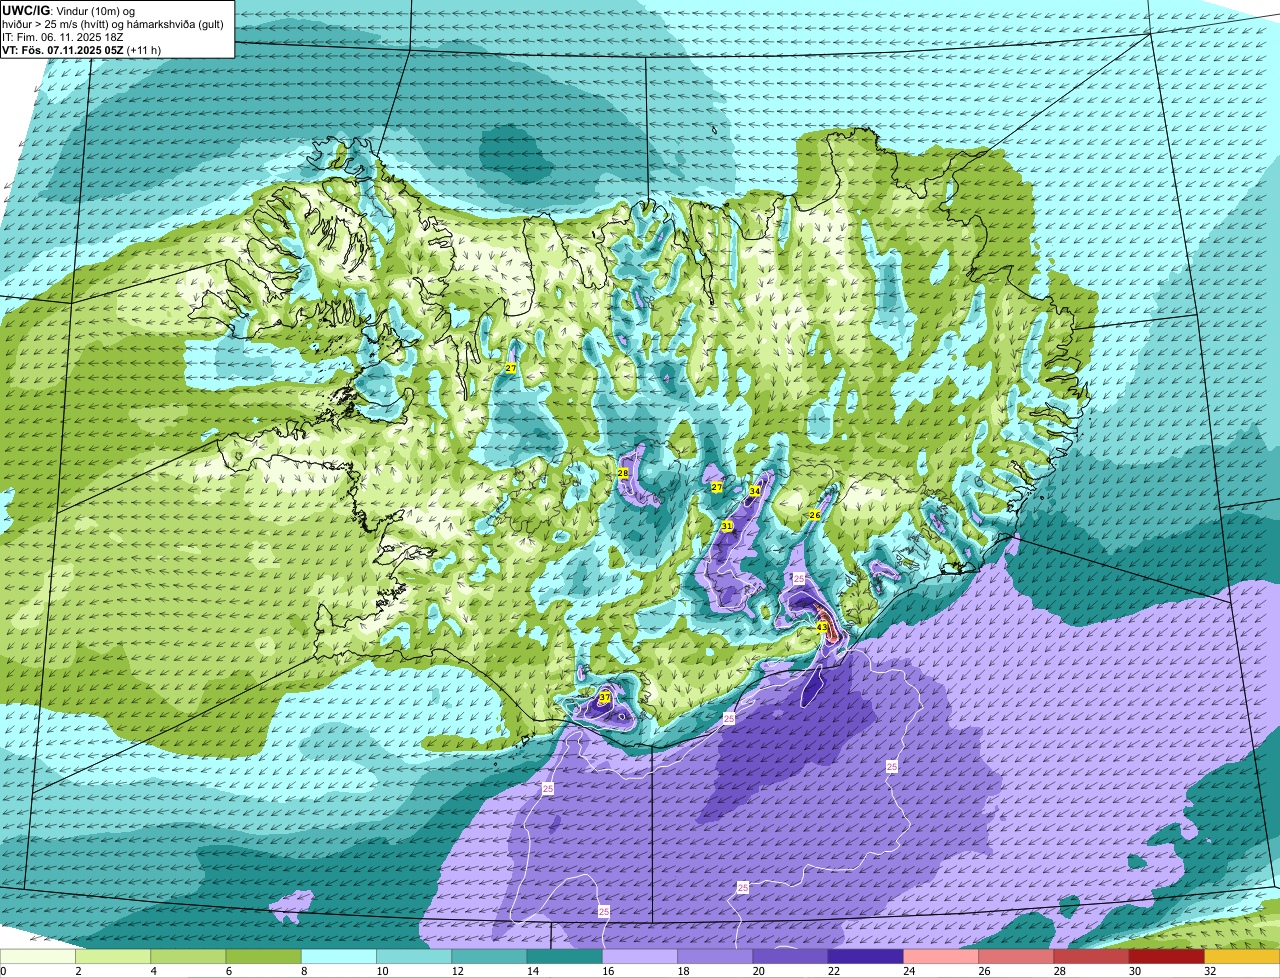The width and height of the screenshot is (1280, 978).
Task: Click the yellow gust label 26 on the map
Action: click(814, 515)
